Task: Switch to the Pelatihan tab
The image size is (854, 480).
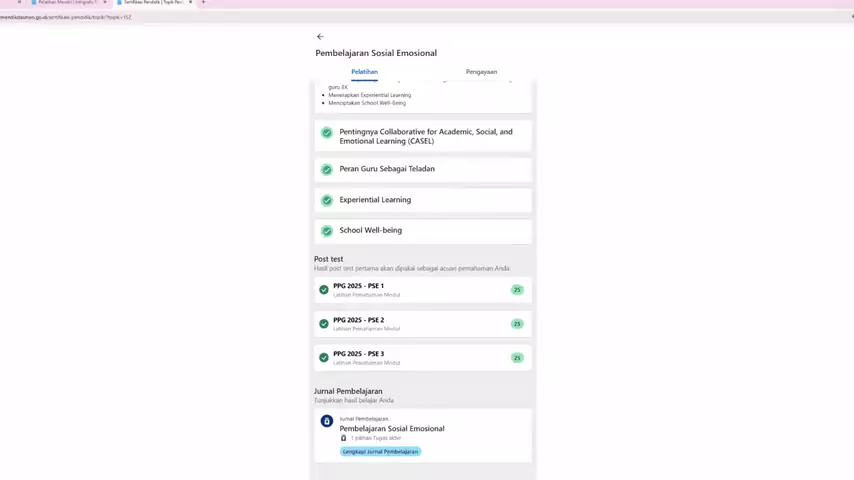Action: pos(364,72)
